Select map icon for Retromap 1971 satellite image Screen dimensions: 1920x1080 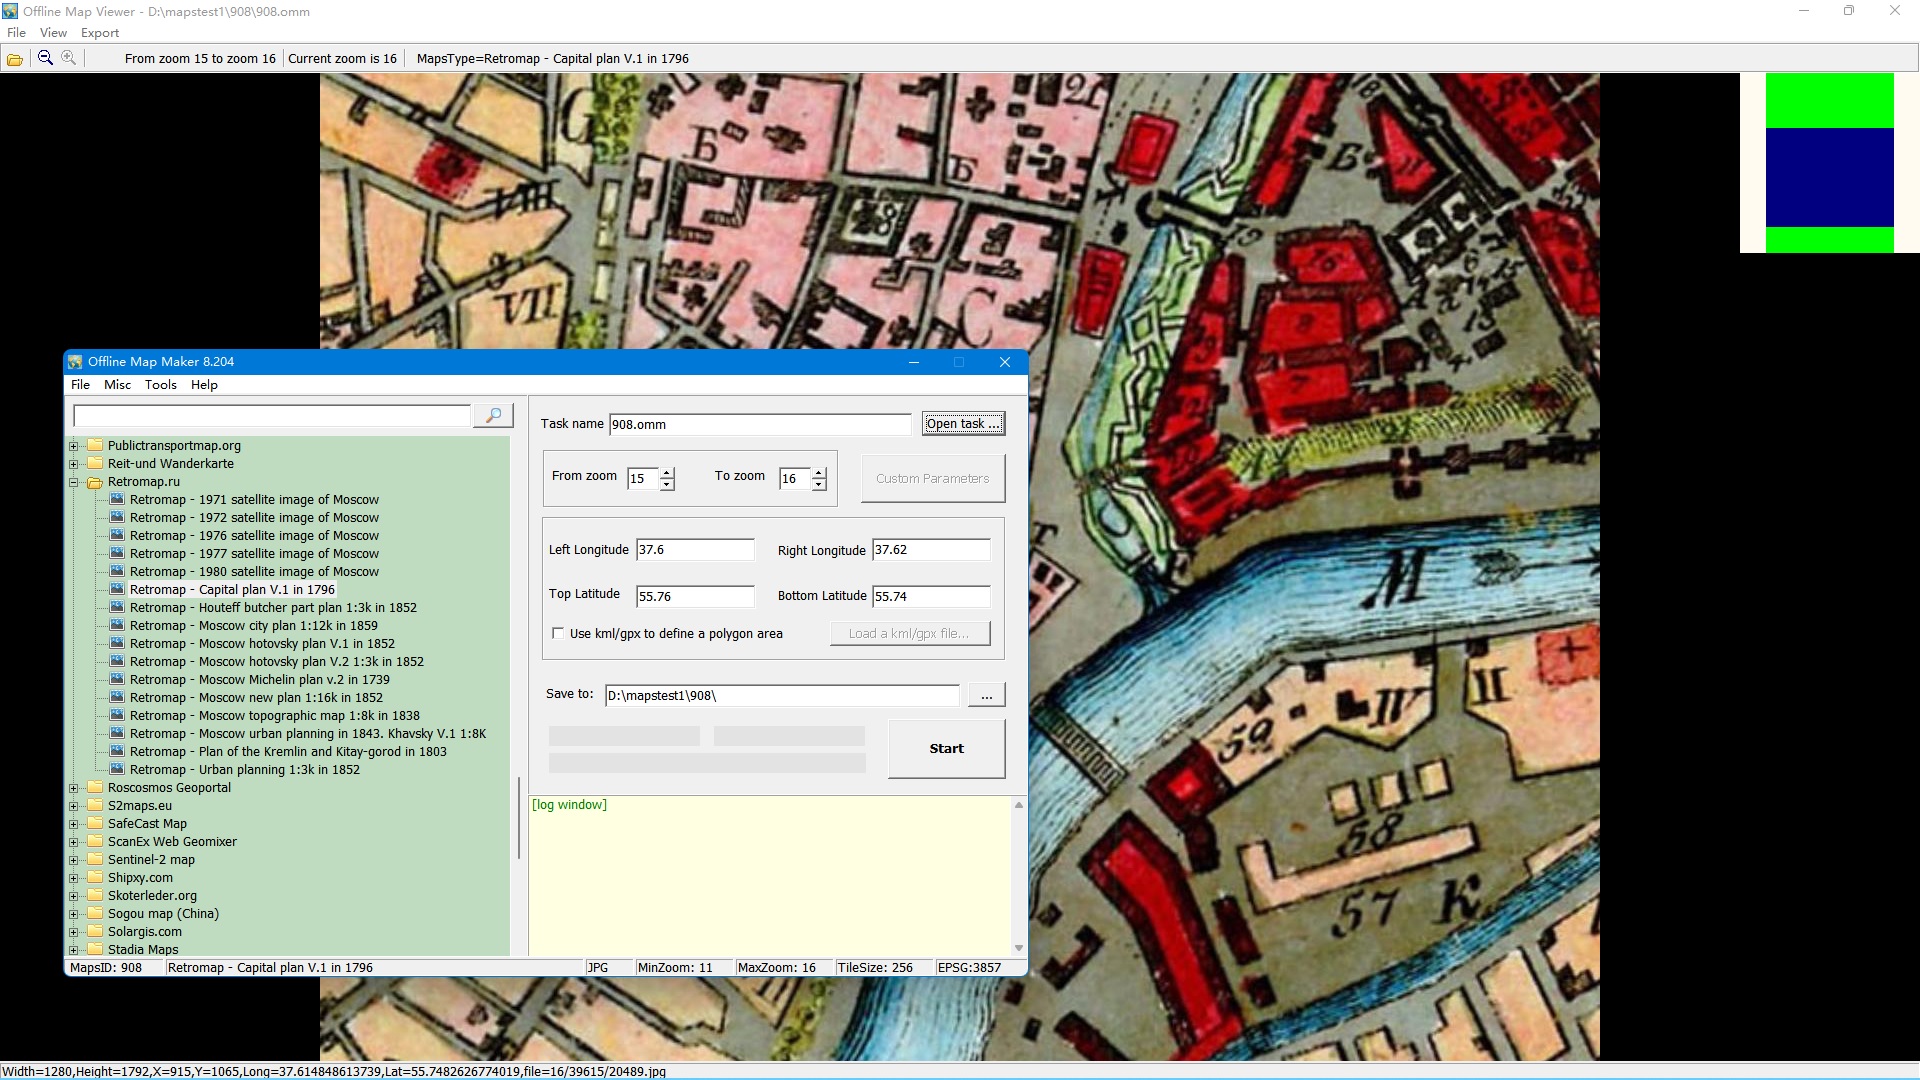click(x=117, y=499)
